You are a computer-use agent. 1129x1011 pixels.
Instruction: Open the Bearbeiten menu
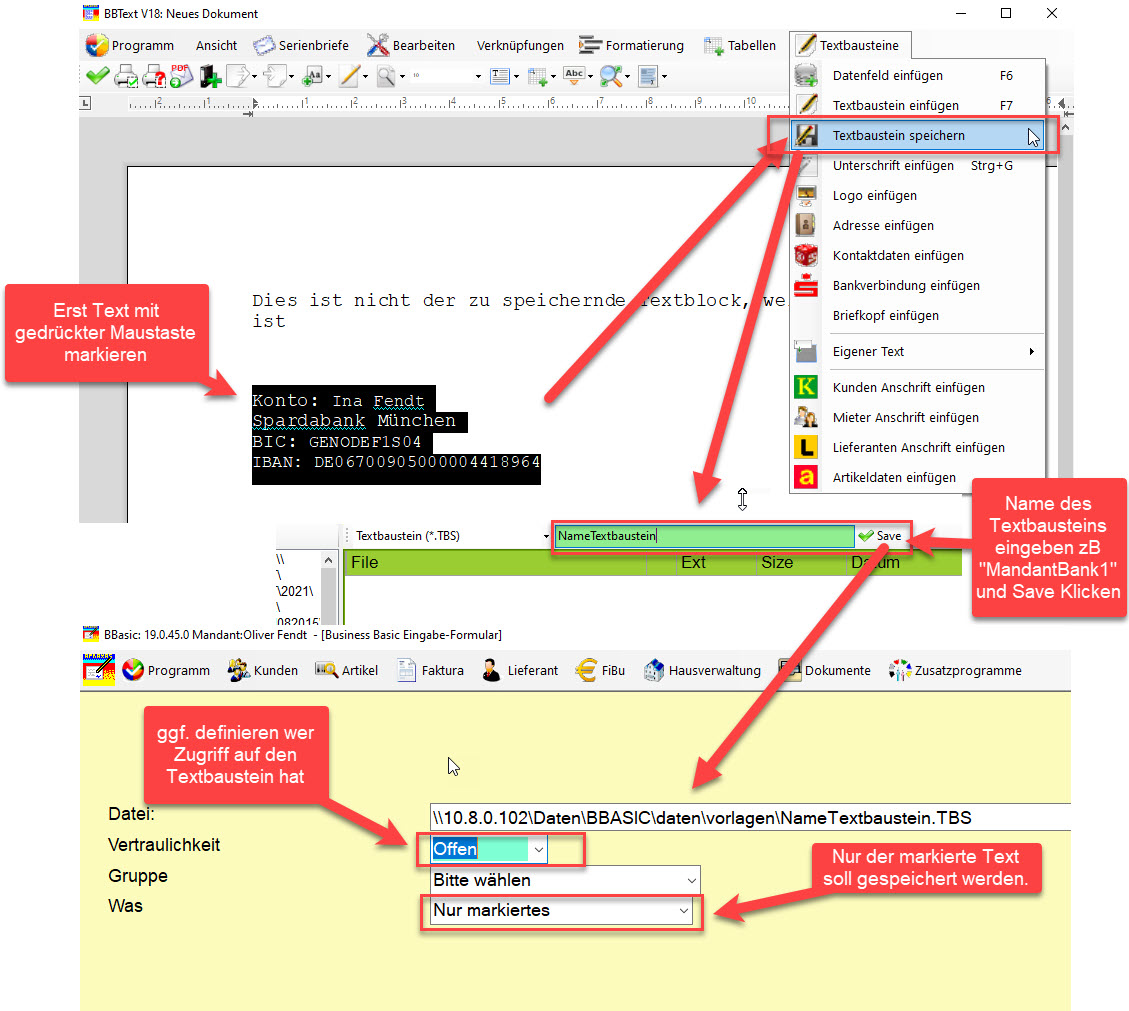click(411, 45)
